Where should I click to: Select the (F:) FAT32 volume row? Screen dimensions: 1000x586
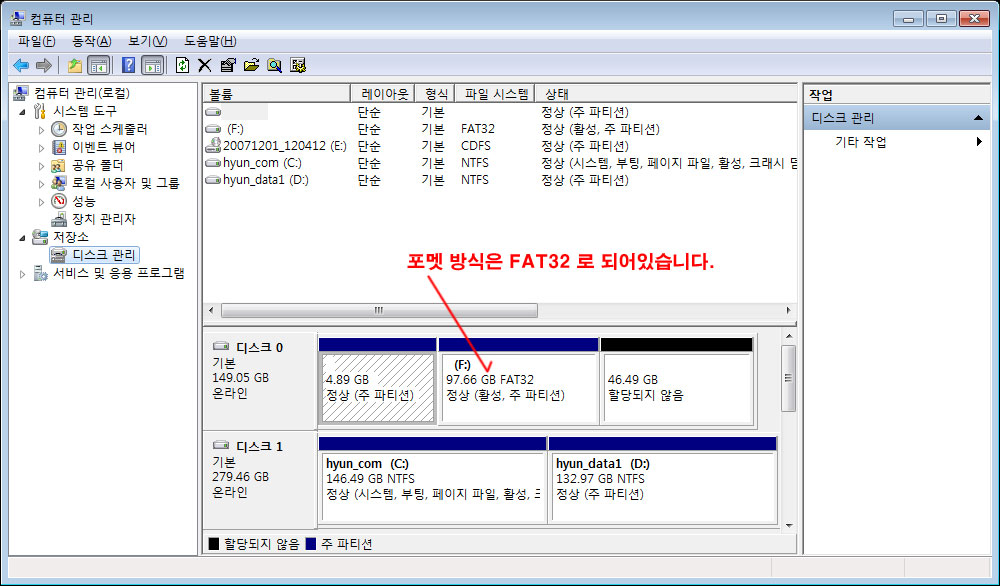501,129
